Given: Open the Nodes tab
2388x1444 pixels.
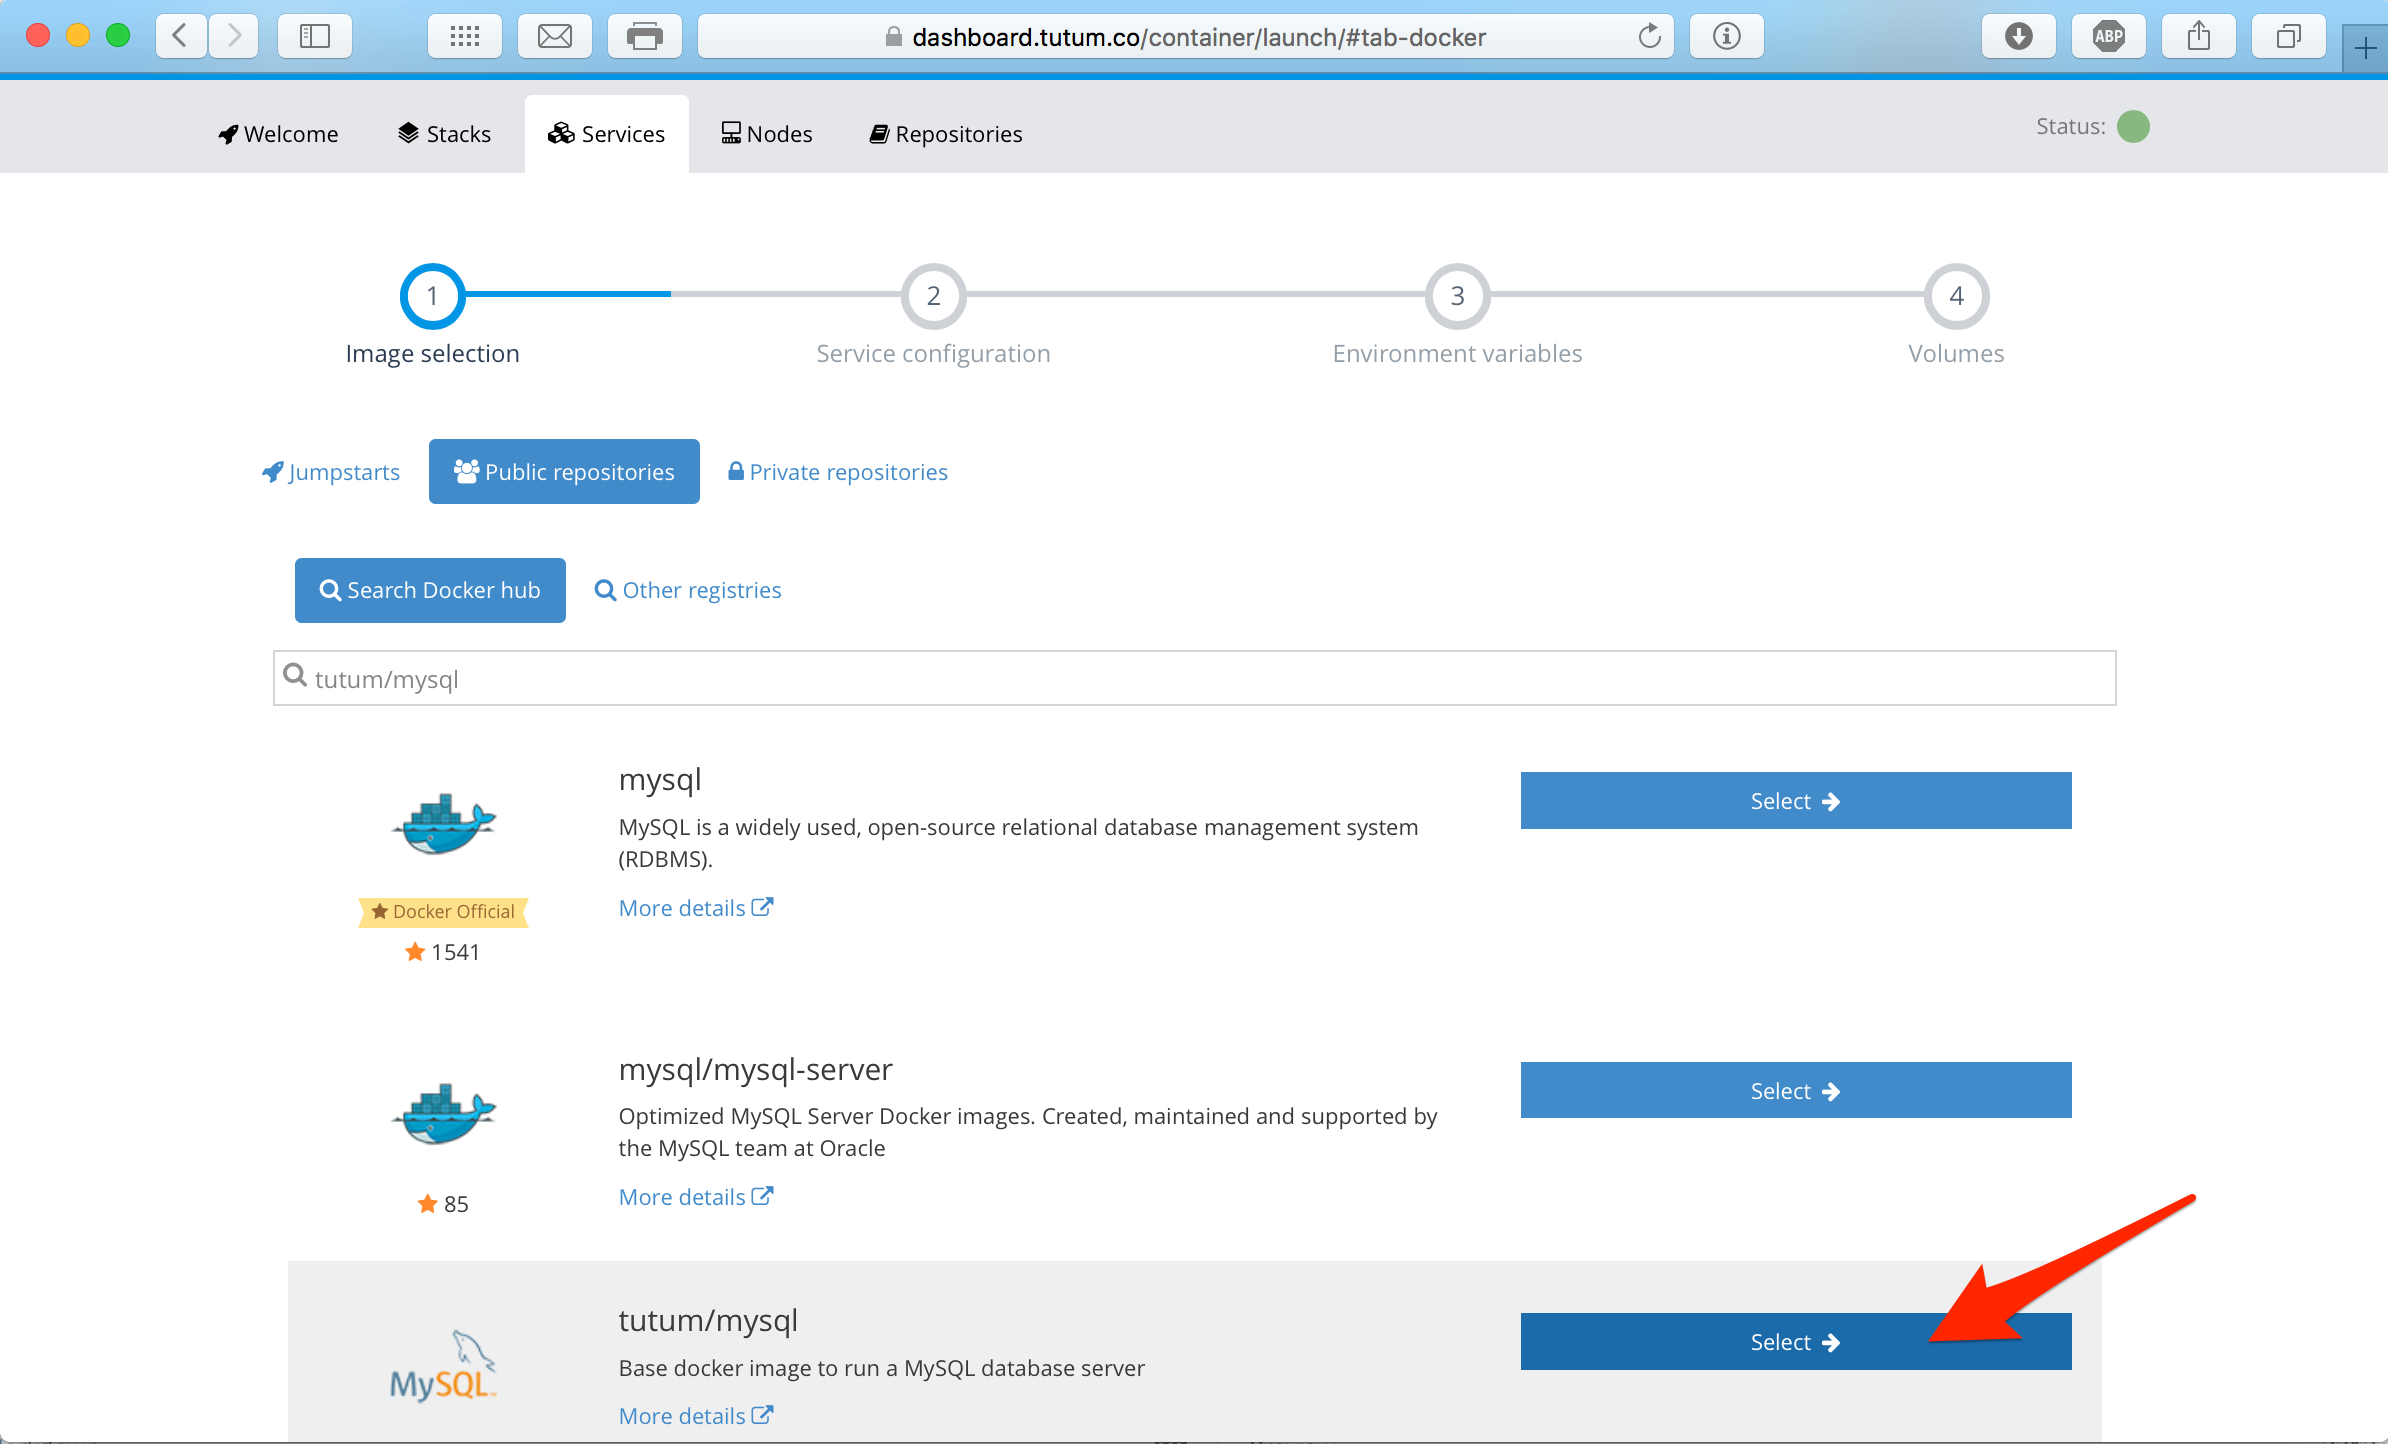Looking at the screenshot, I should point(767,134).
